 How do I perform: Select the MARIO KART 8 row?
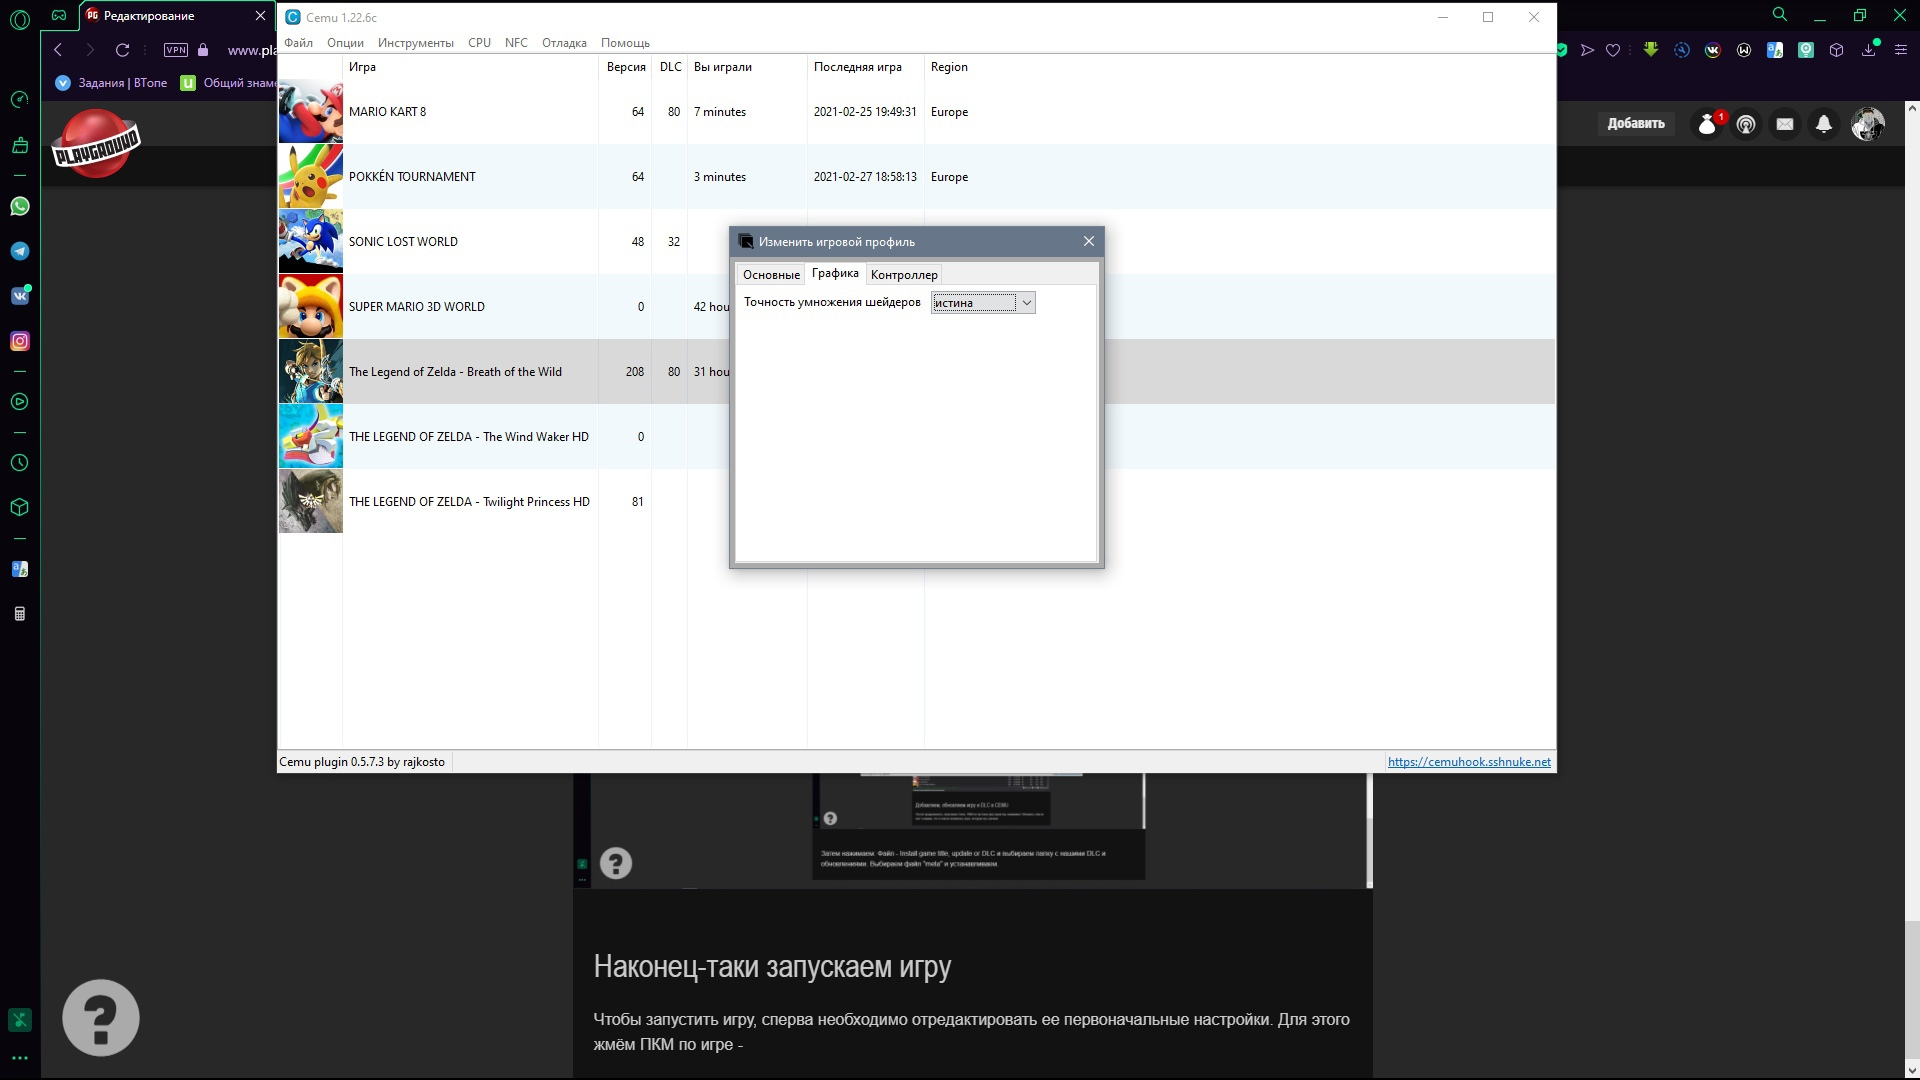coord(916,112)
